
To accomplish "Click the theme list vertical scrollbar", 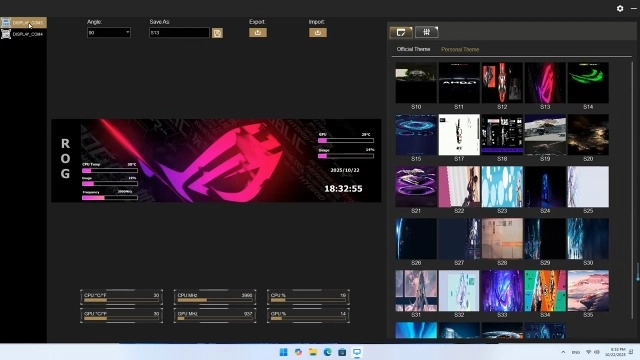I will pyautogui.click(x=633, y=190).
